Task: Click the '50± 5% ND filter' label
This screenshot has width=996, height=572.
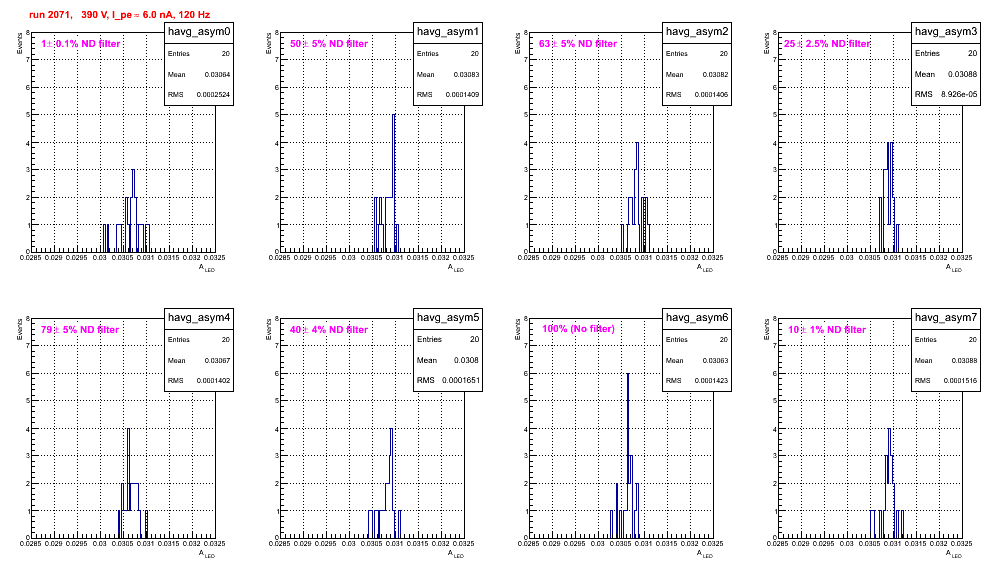Action: (329, 44)
